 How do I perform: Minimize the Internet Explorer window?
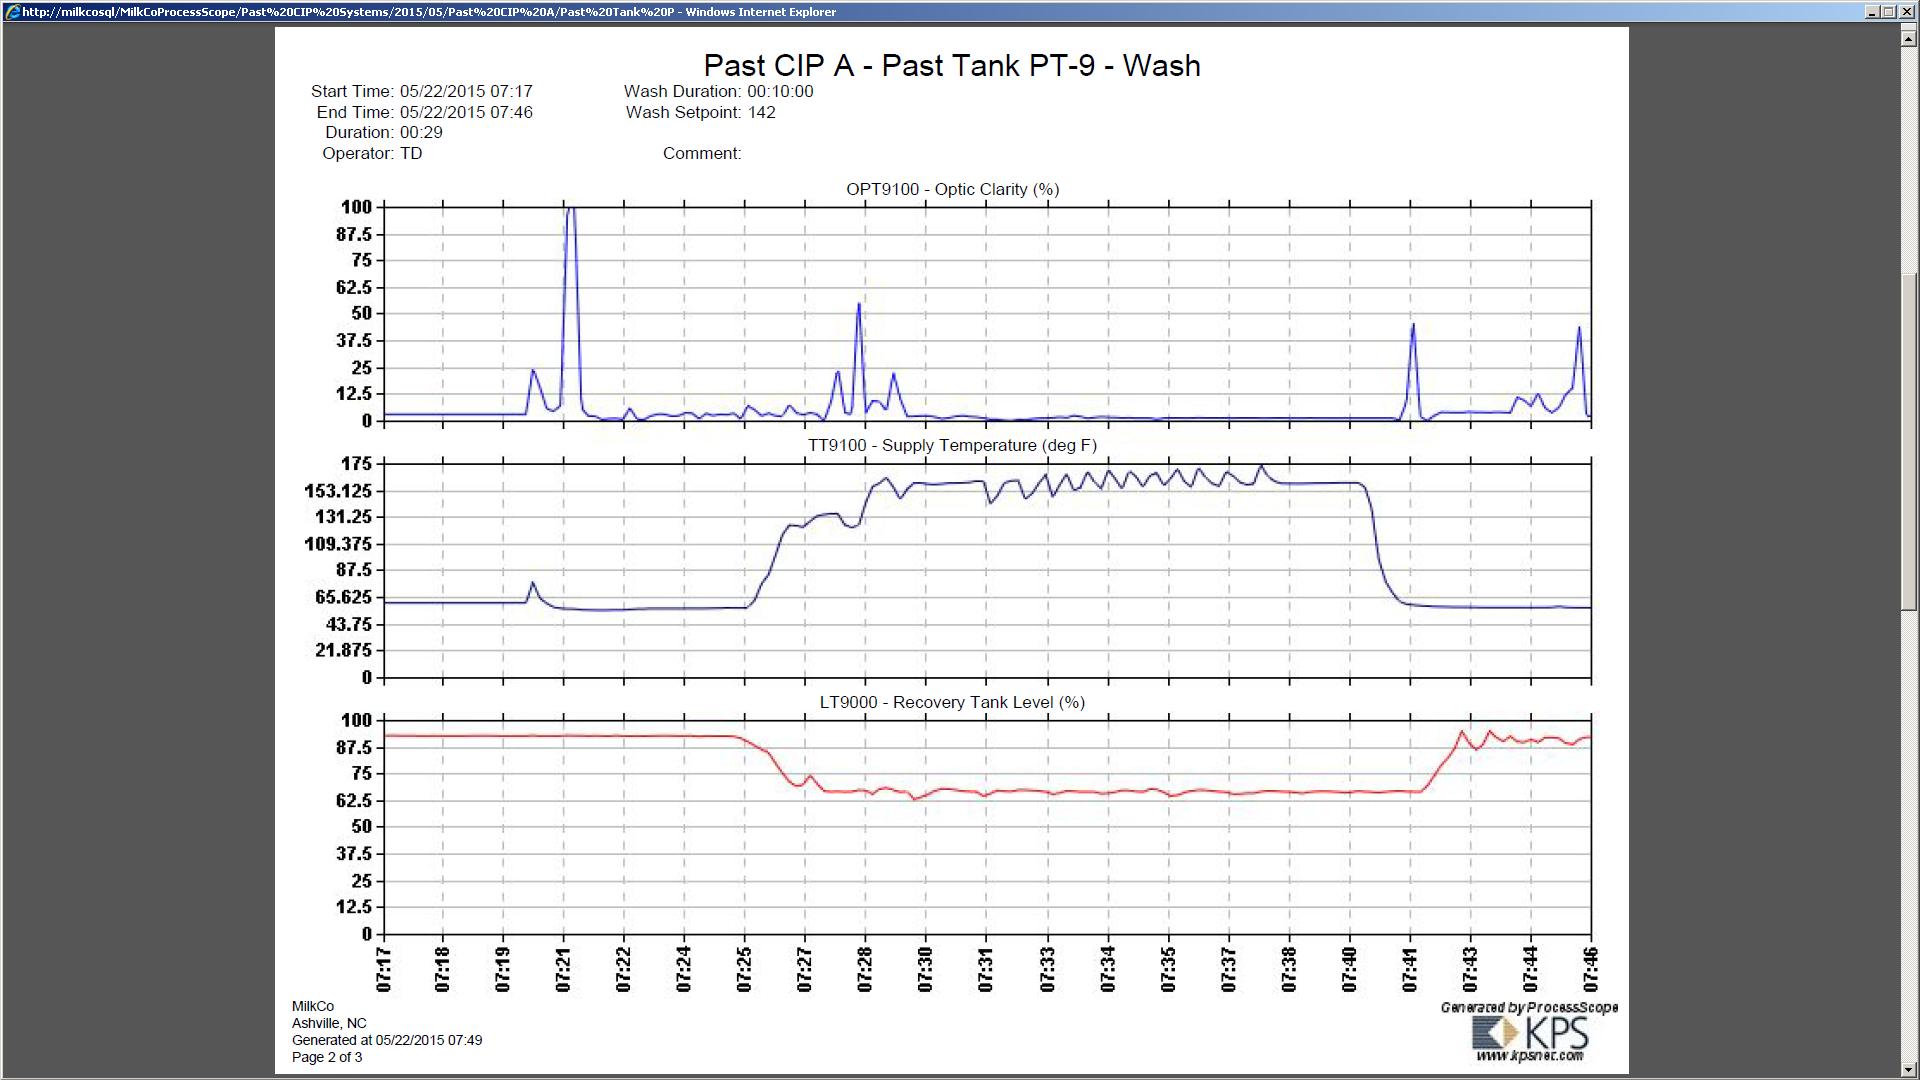[1872, 12]
